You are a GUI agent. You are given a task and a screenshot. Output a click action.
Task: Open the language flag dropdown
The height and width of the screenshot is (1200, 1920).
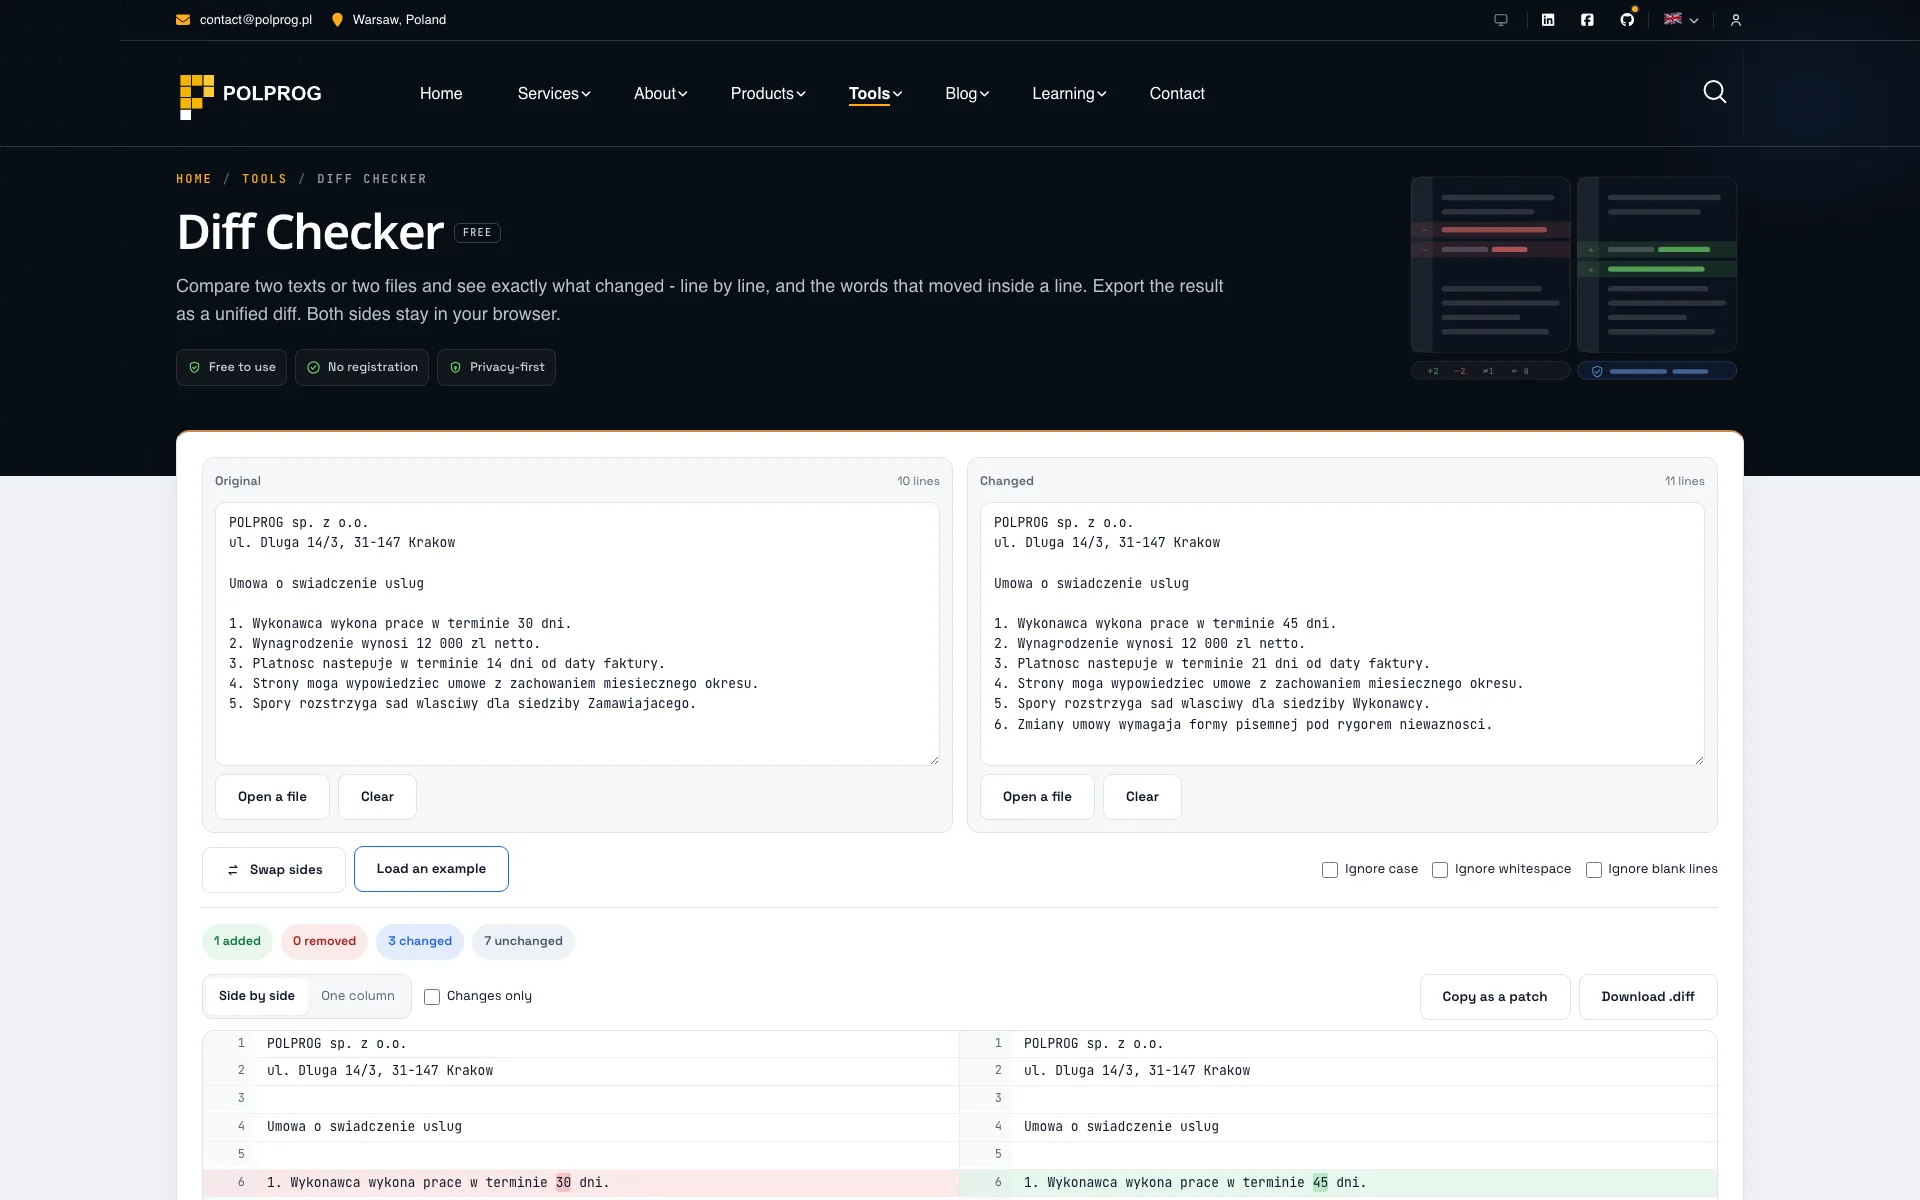pyautogui.click(x=1681, y=20)
